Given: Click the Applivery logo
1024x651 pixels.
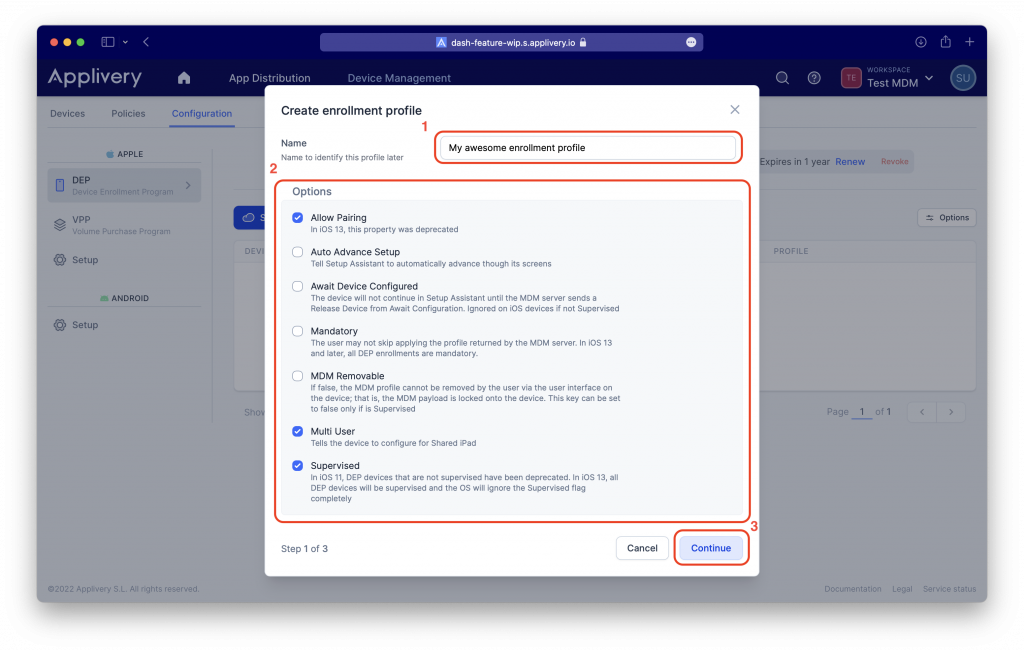Looking at the screenshot, I should [x=95, y=77].
